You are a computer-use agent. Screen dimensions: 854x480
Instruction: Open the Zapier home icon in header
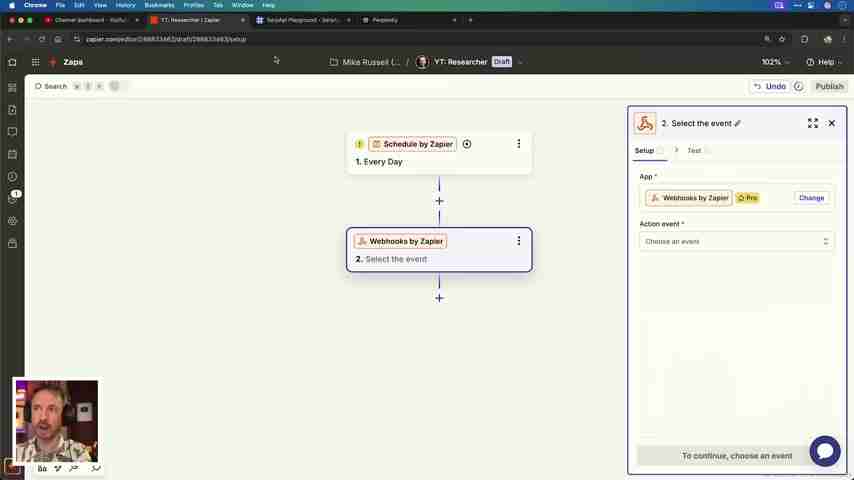point(12,62)
